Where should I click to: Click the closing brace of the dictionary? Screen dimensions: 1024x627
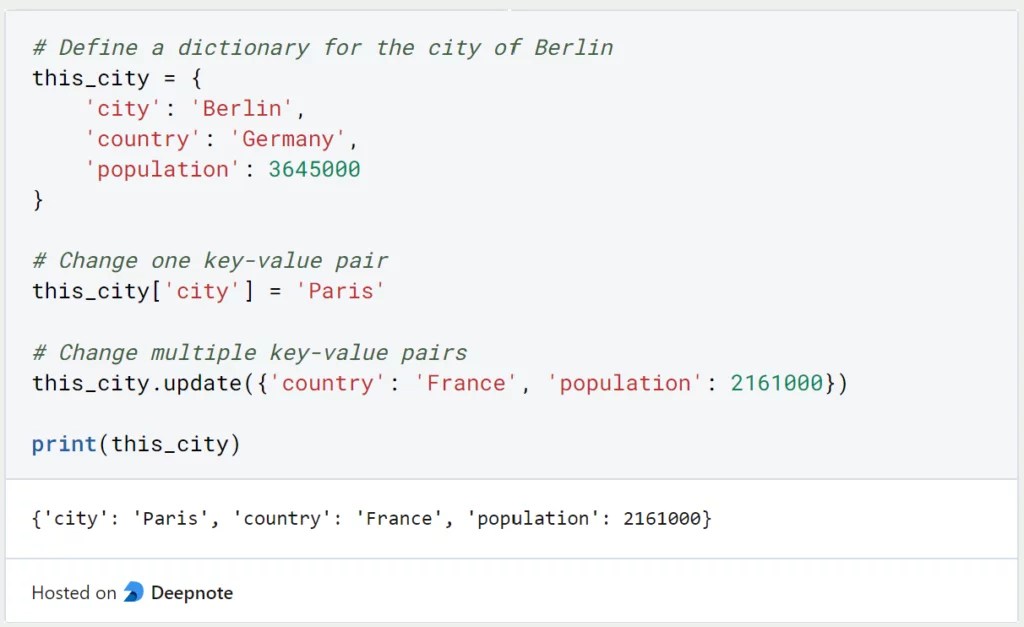tap(38, 200)
